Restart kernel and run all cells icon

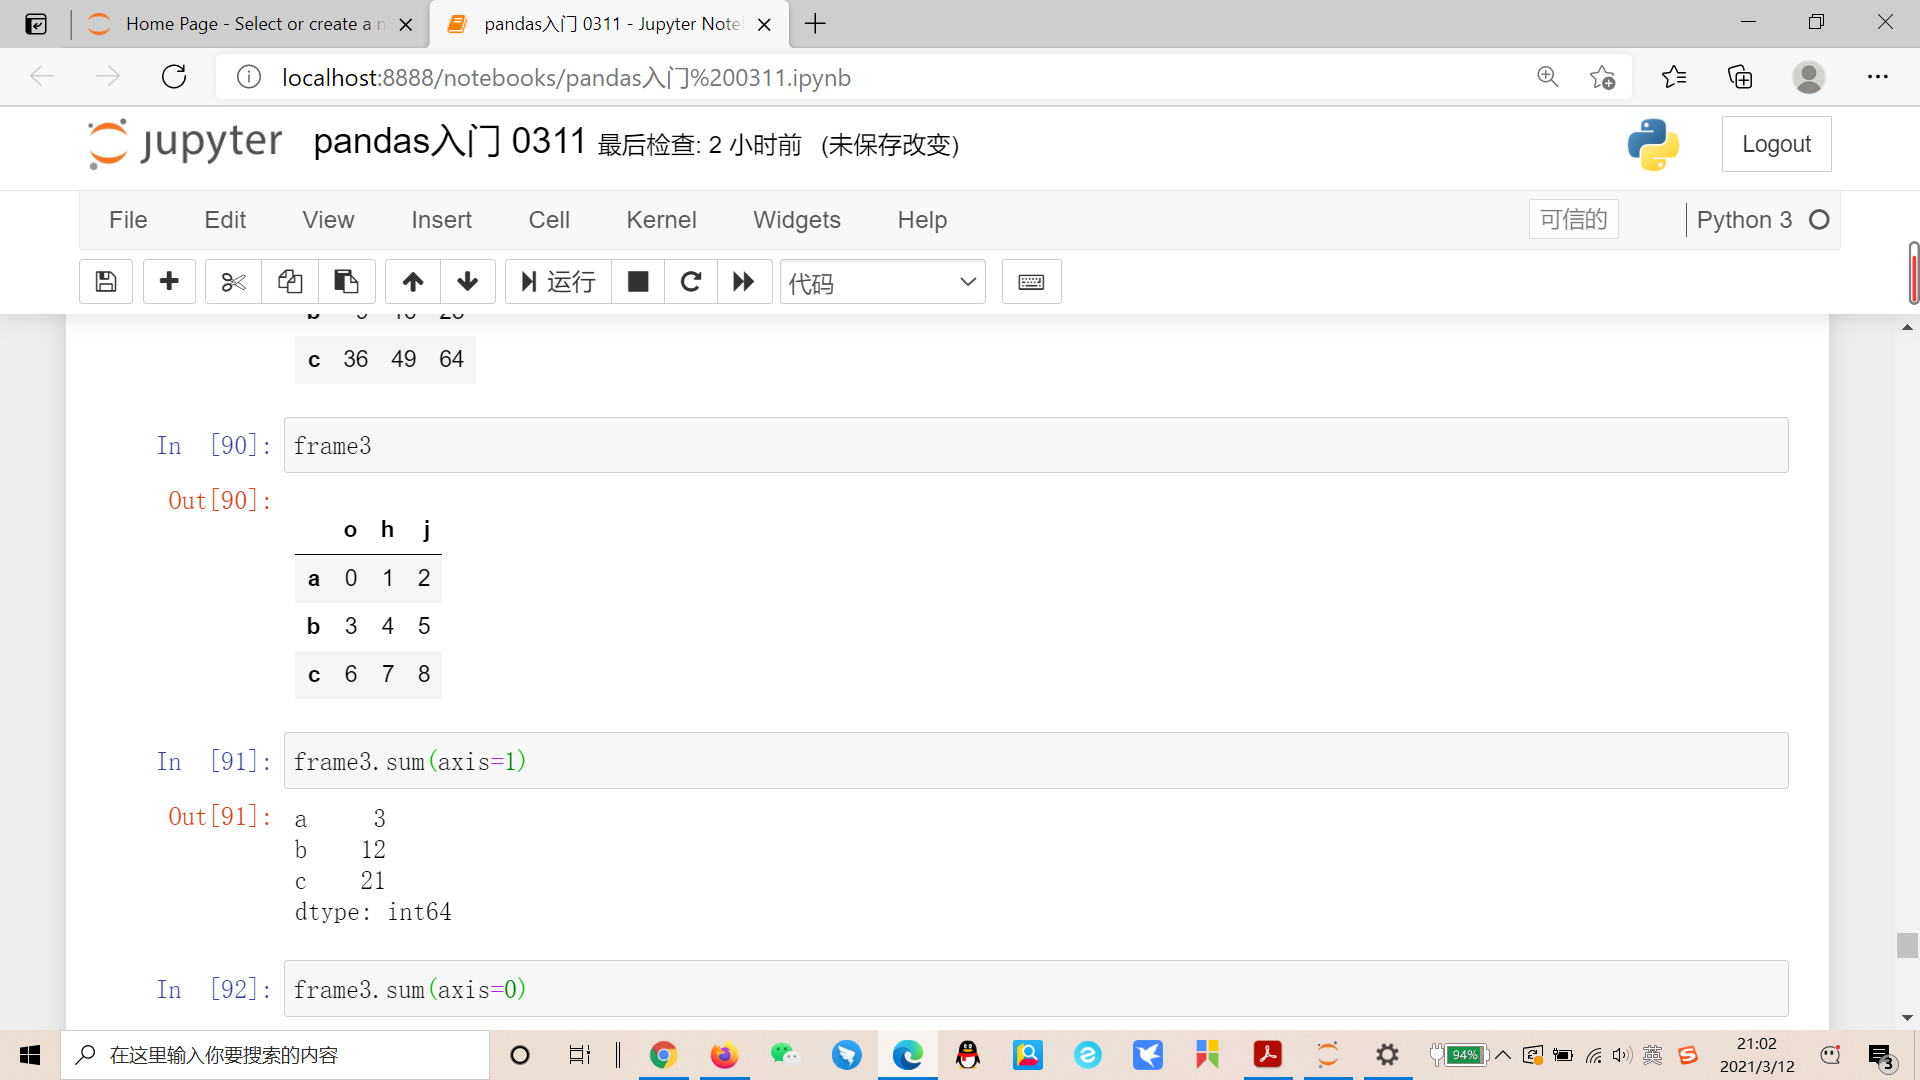[743, 282]
